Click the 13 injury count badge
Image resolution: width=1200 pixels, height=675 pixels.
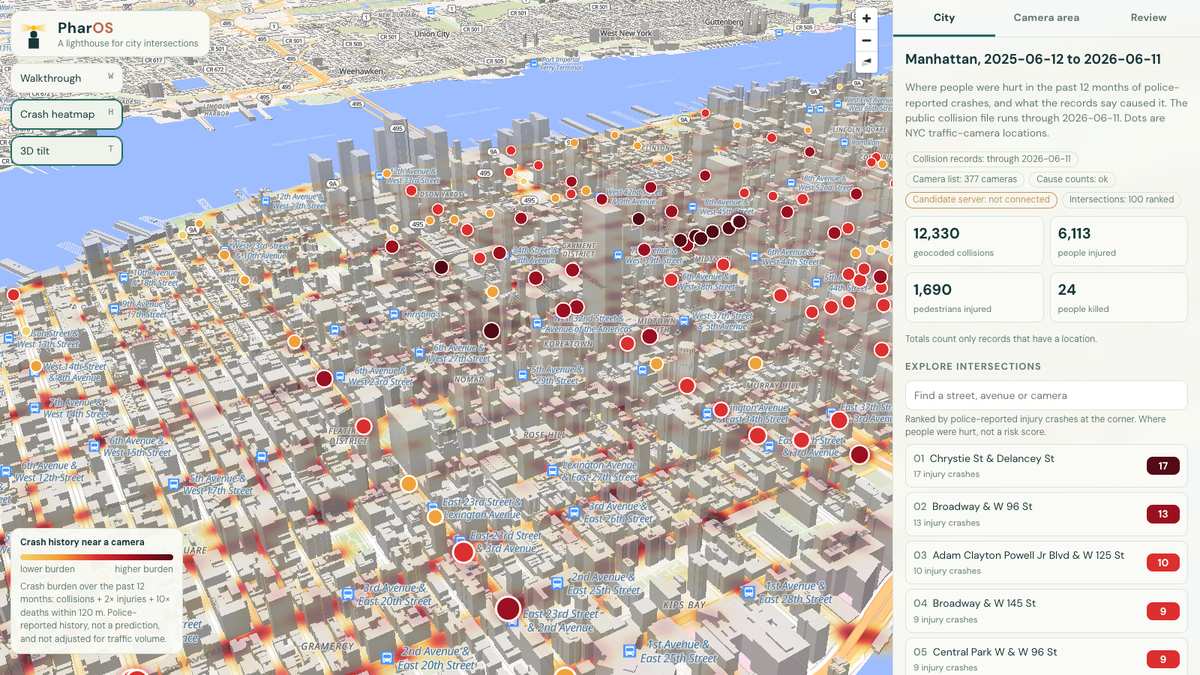tap(1163, 514)
